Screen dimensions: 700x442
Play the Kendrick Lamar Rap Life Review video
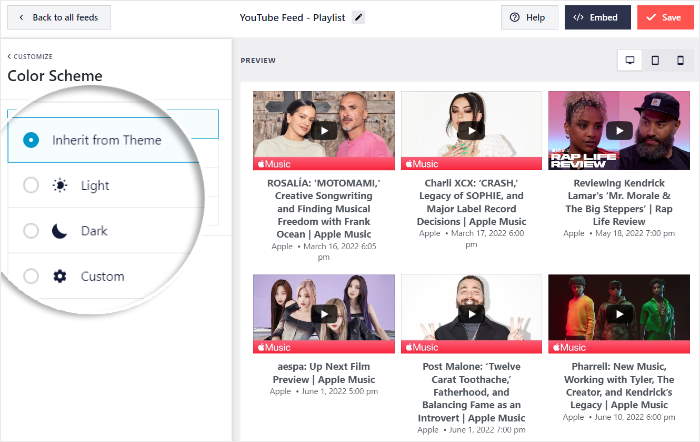[619, 131]
